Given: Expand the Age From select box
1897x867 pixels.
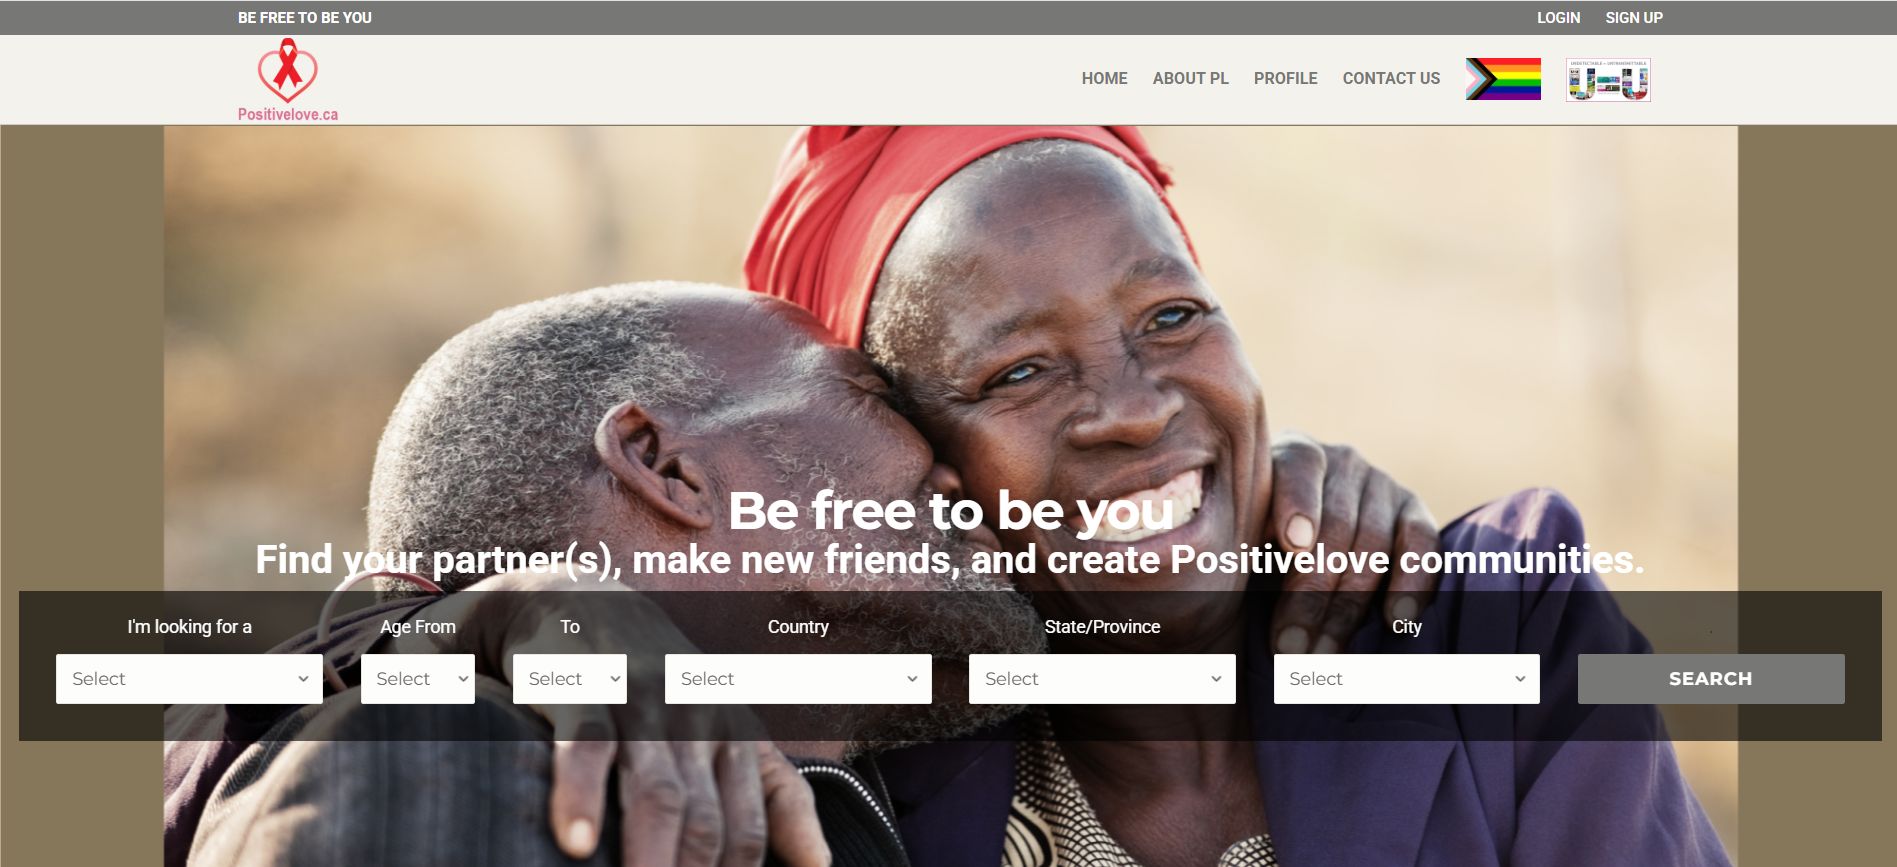Looking at the screenshot, I should 418,679.
